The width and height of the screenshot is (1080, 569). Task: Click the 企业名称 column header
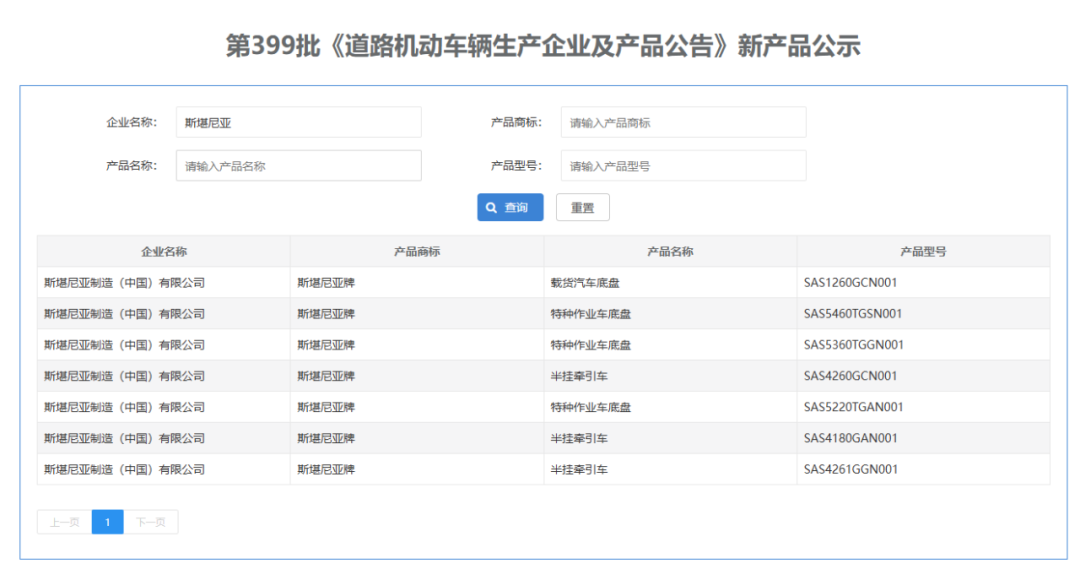click(x=164, y=251)
